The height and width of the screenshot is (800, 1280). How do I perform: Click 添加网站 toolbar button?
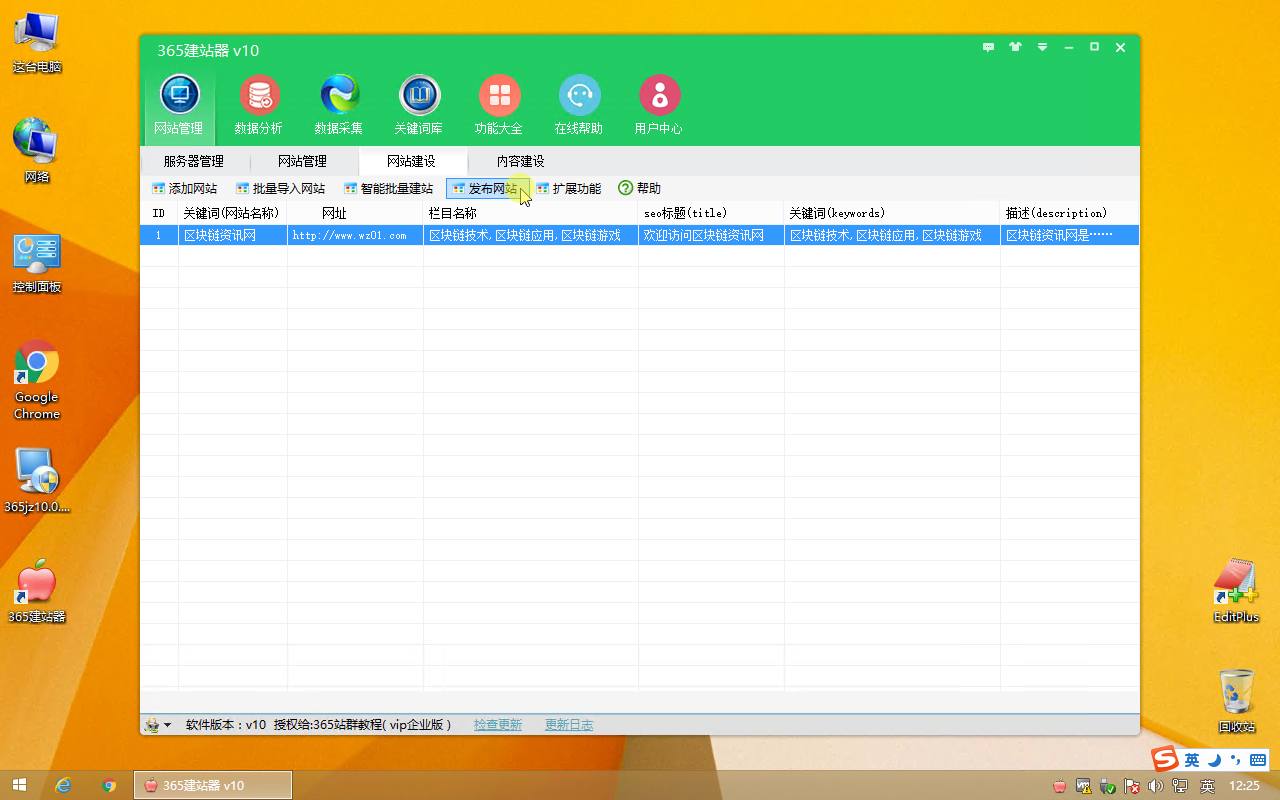click(x=184, y=188)
